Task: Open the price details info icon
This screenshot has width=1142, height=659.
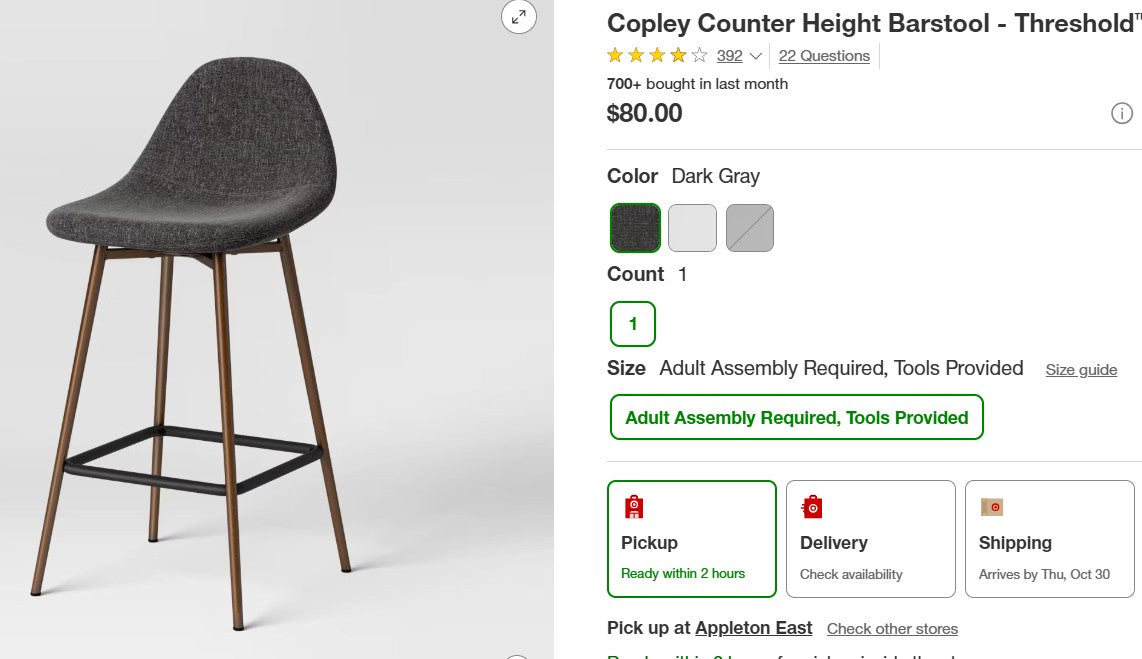Action: 1123,113
